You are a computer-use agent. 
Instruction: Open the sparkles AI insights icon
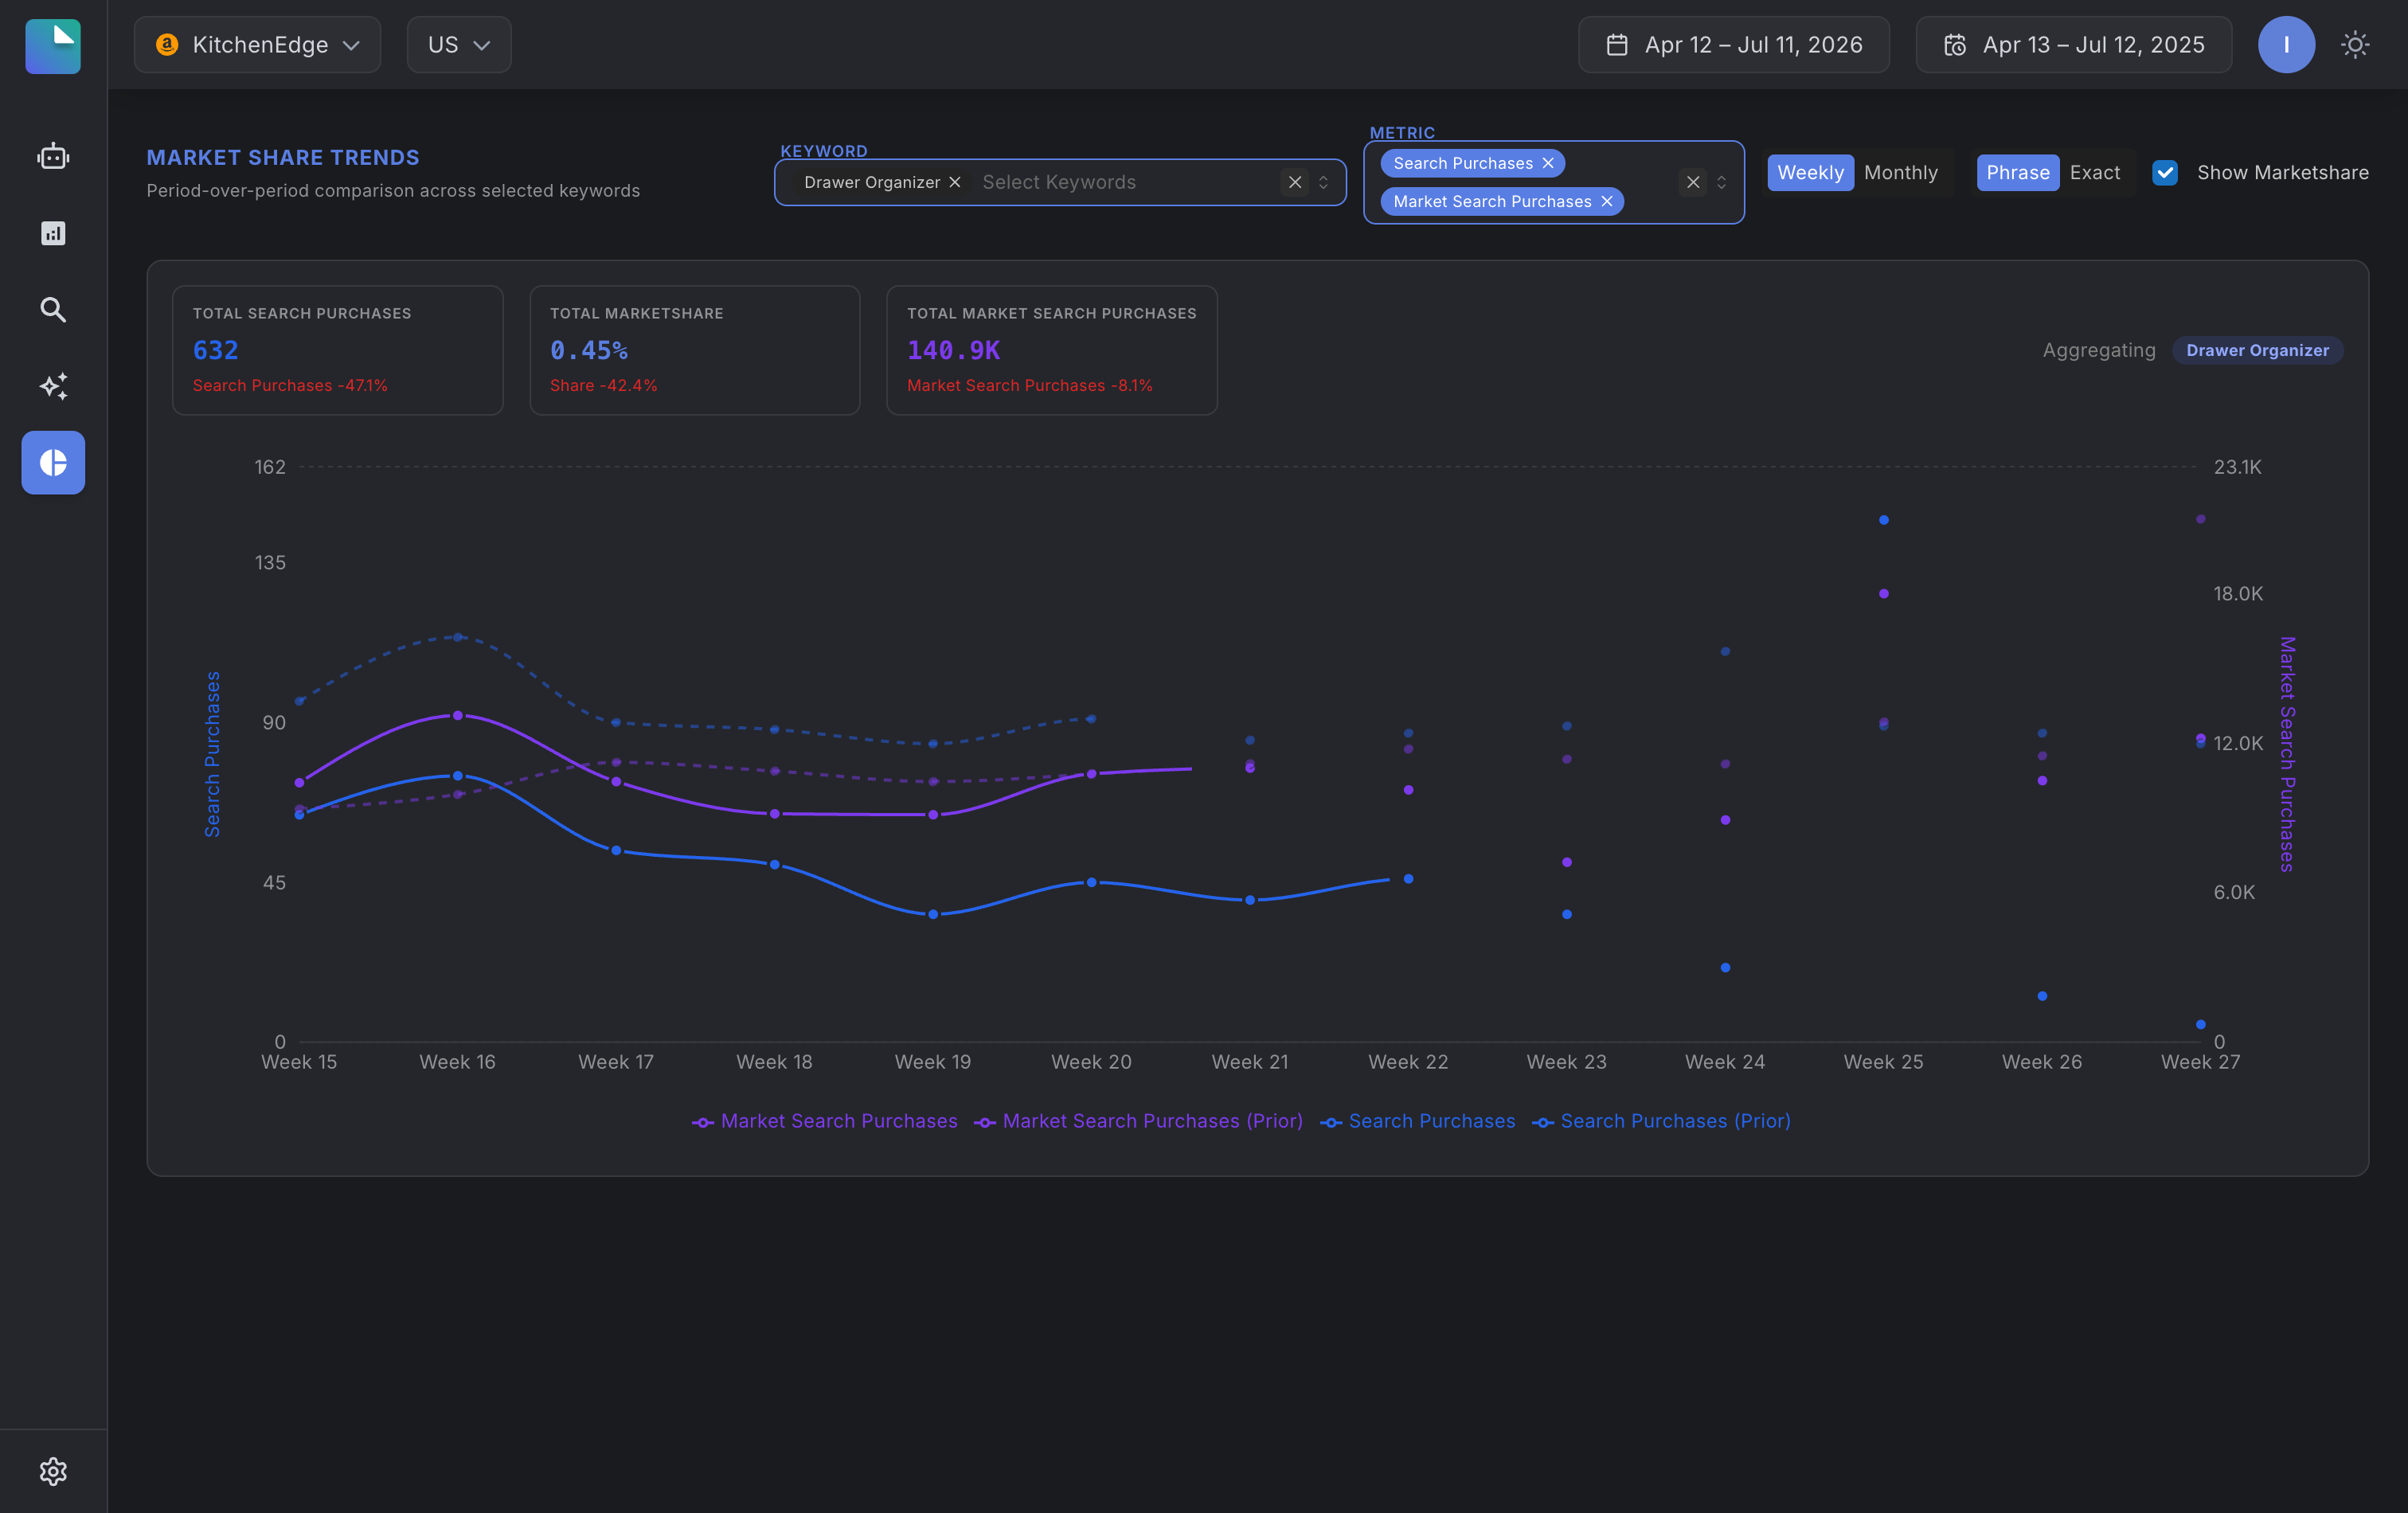(53, 386)
